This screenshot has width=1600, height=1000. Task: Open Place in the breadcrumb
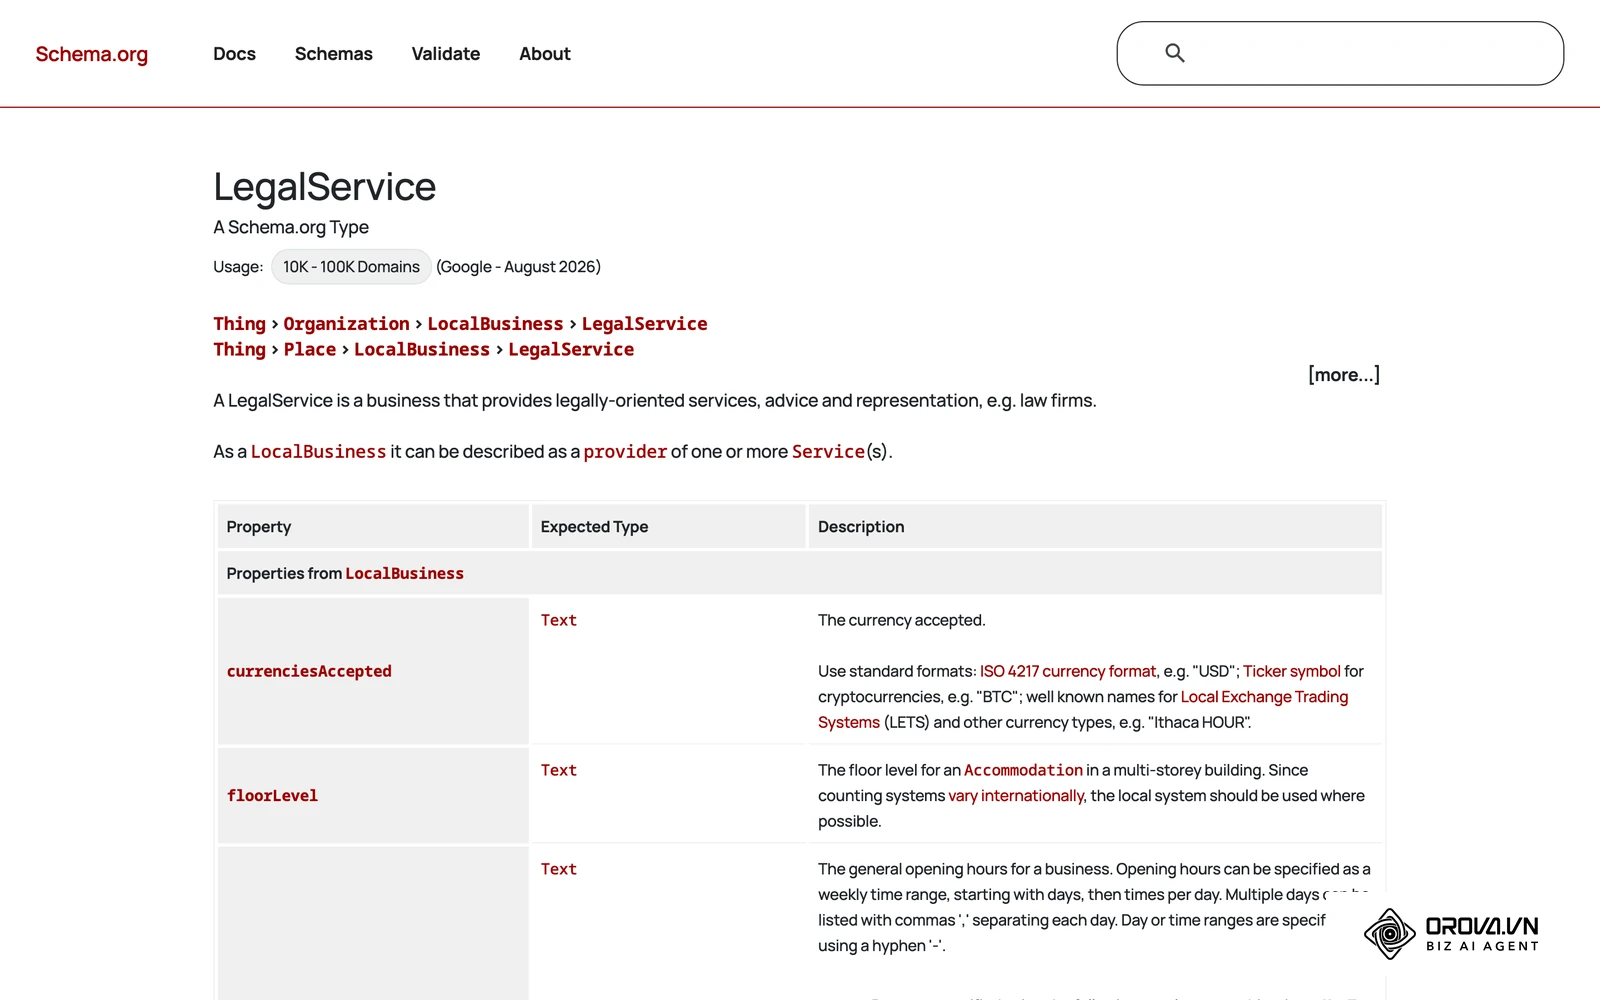[x=310, y=349]
